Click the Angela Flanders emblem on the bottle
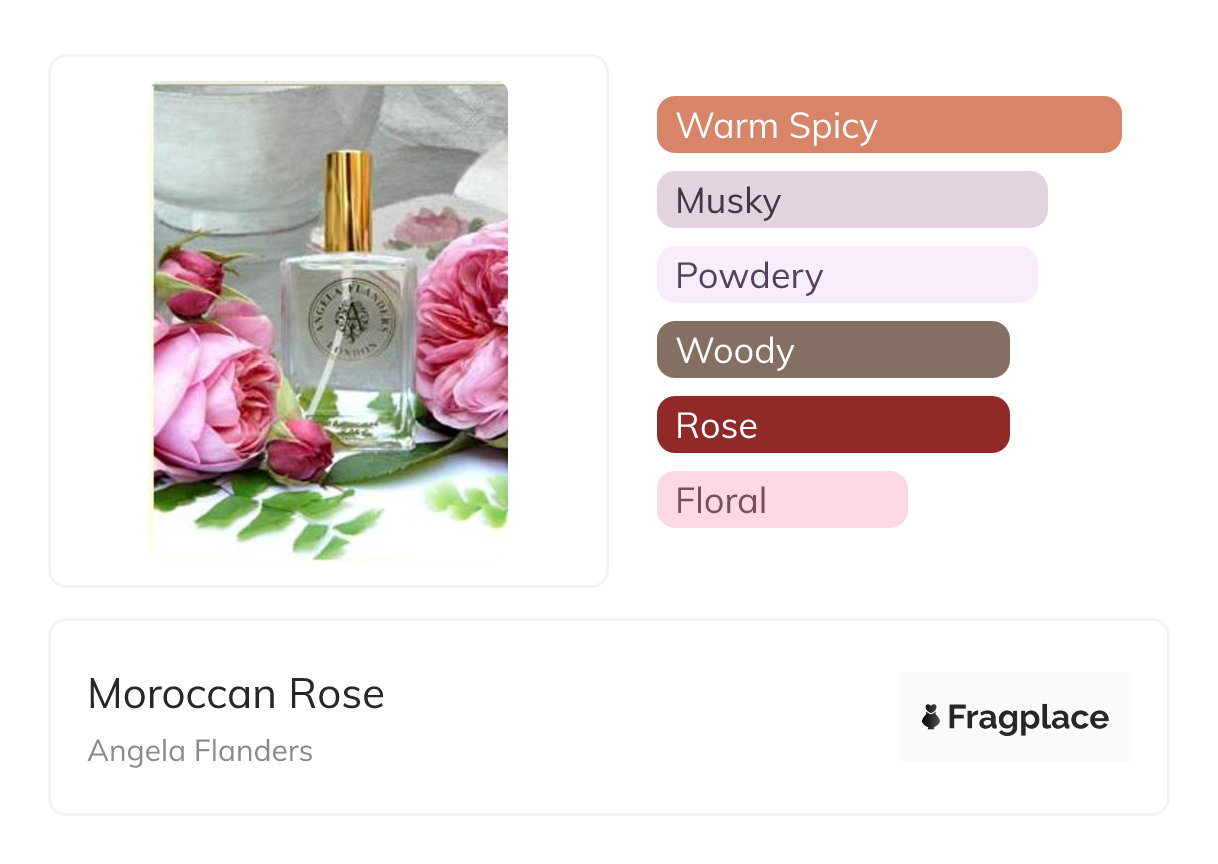This screenshot has width=1218, height=864. pyautogui.click(x=348, y=318)
